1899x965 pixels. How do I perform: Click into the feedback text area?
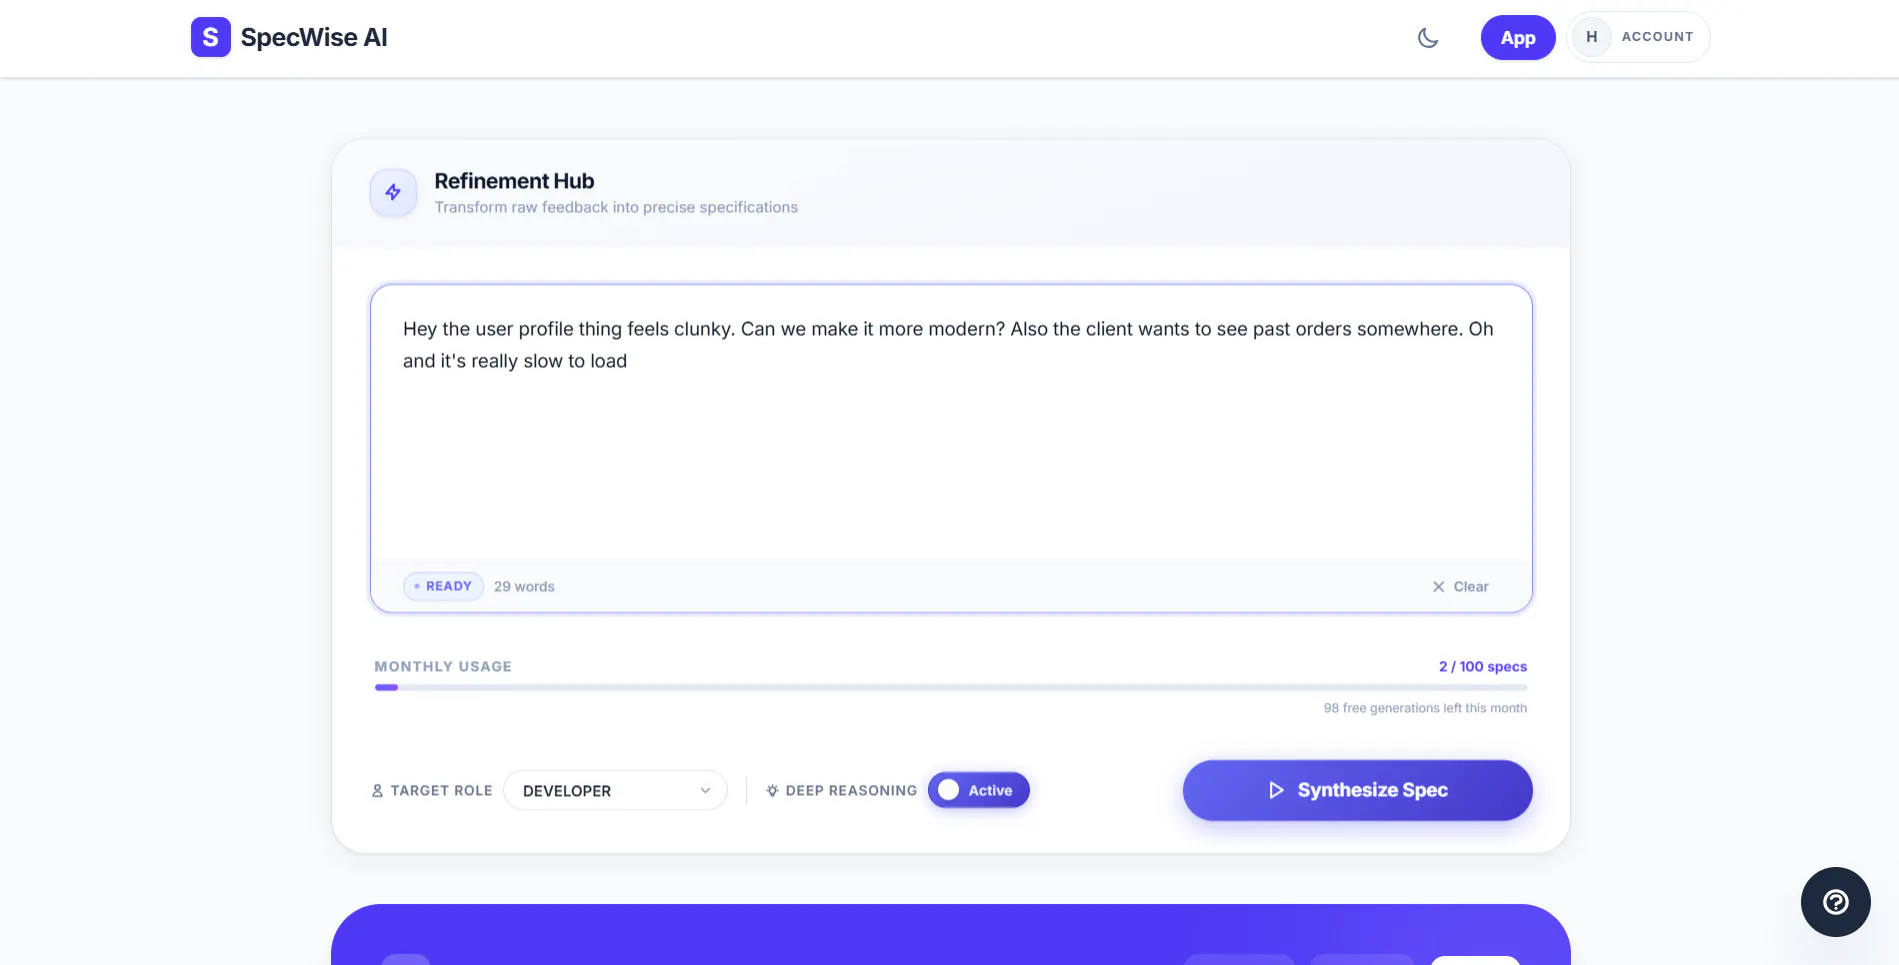(951, 424)
